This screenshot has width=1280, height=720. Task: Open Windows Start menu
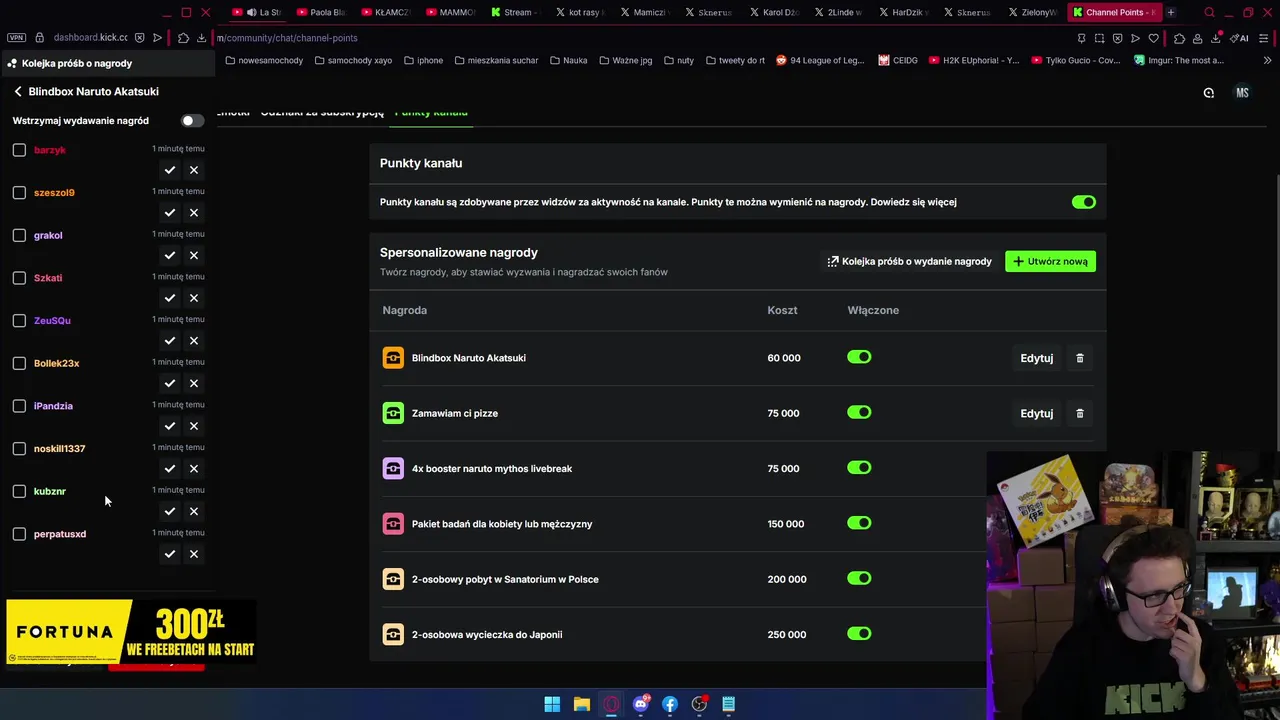[552, 704]
